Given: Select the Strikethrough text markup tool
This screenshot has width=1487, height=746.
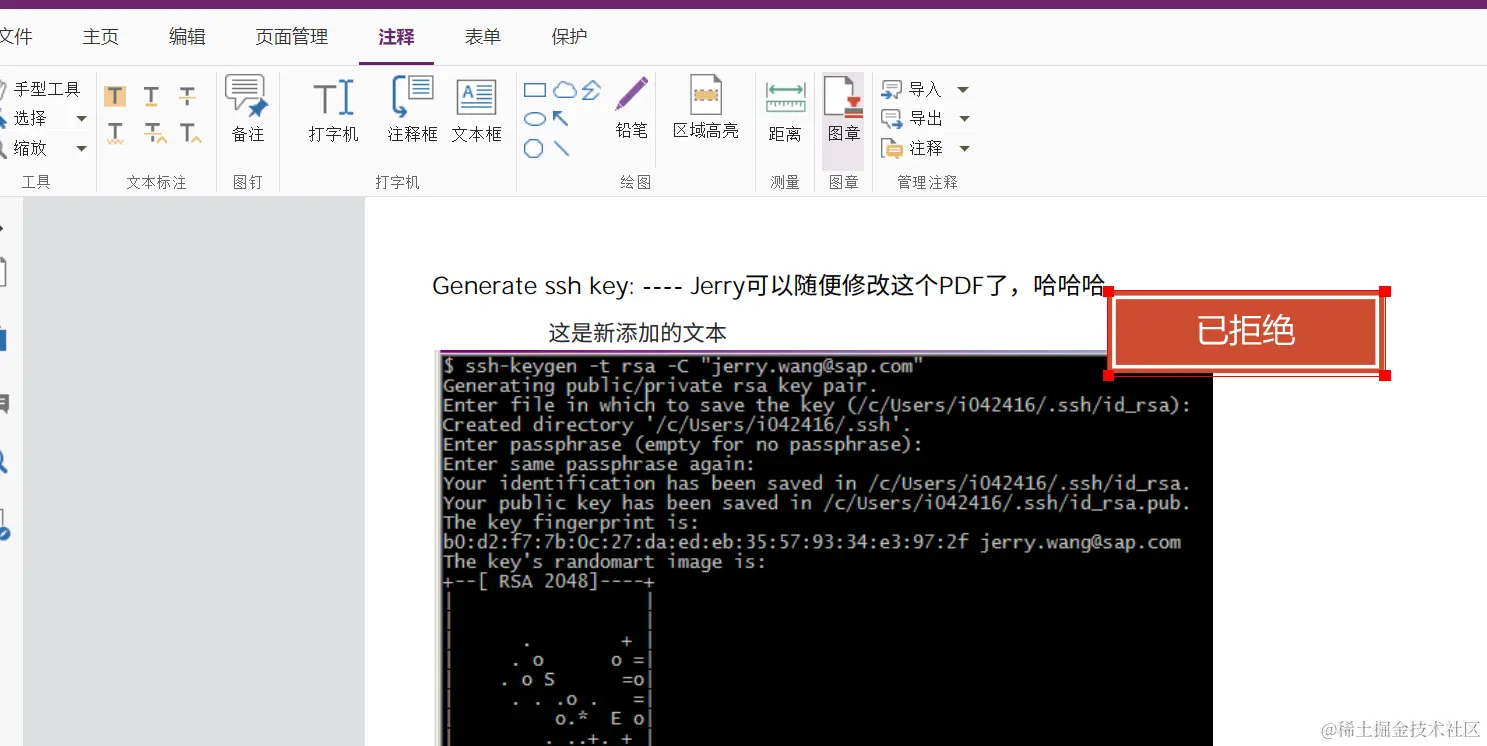Looking at the screenshot, I should pyautogui.click(x=188, y=96).
